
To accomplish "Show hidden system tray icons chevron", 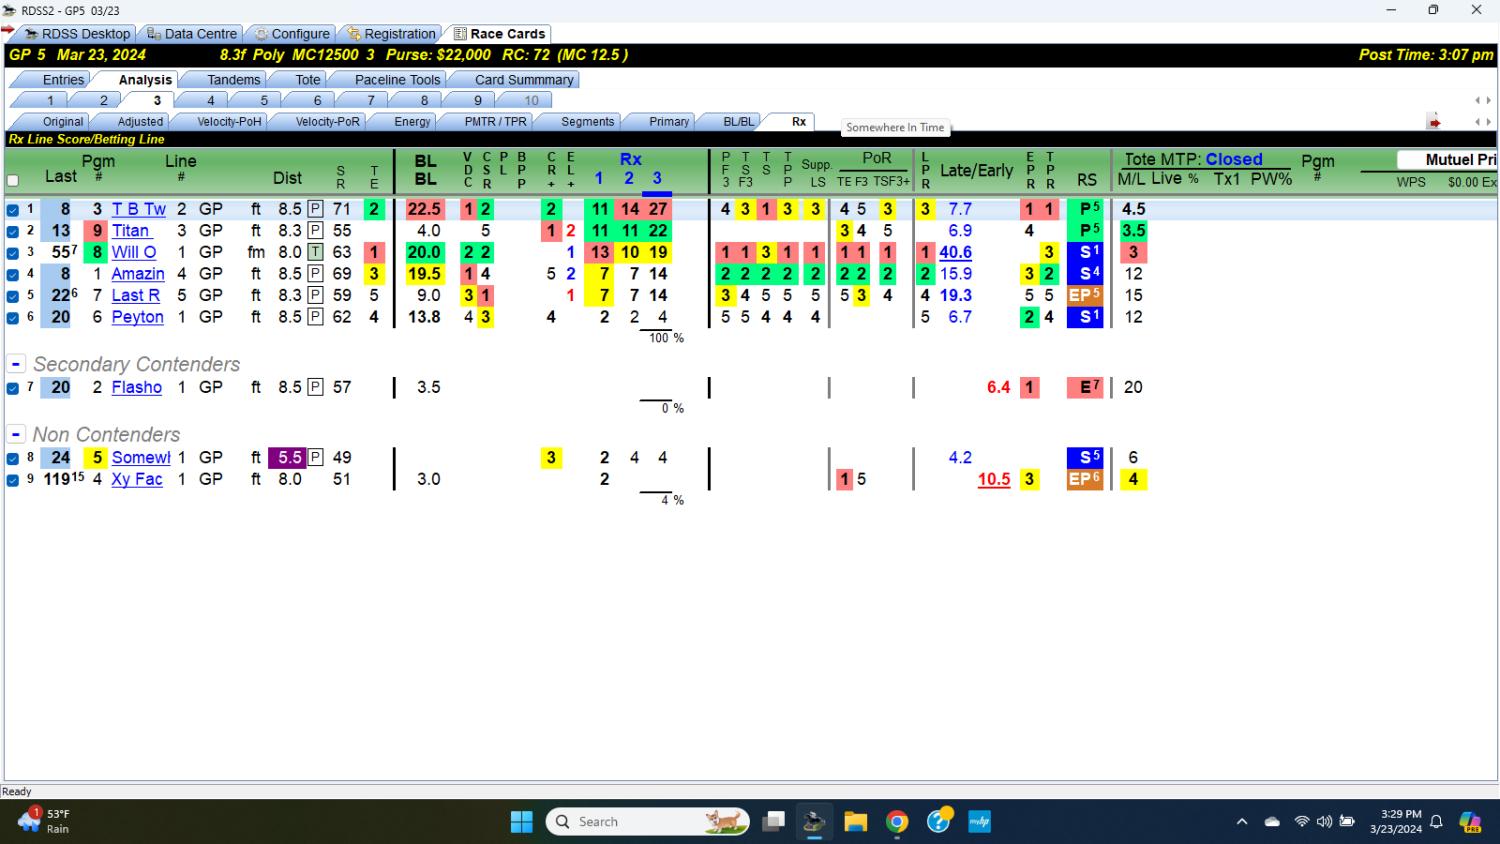I will point(1242,822).
